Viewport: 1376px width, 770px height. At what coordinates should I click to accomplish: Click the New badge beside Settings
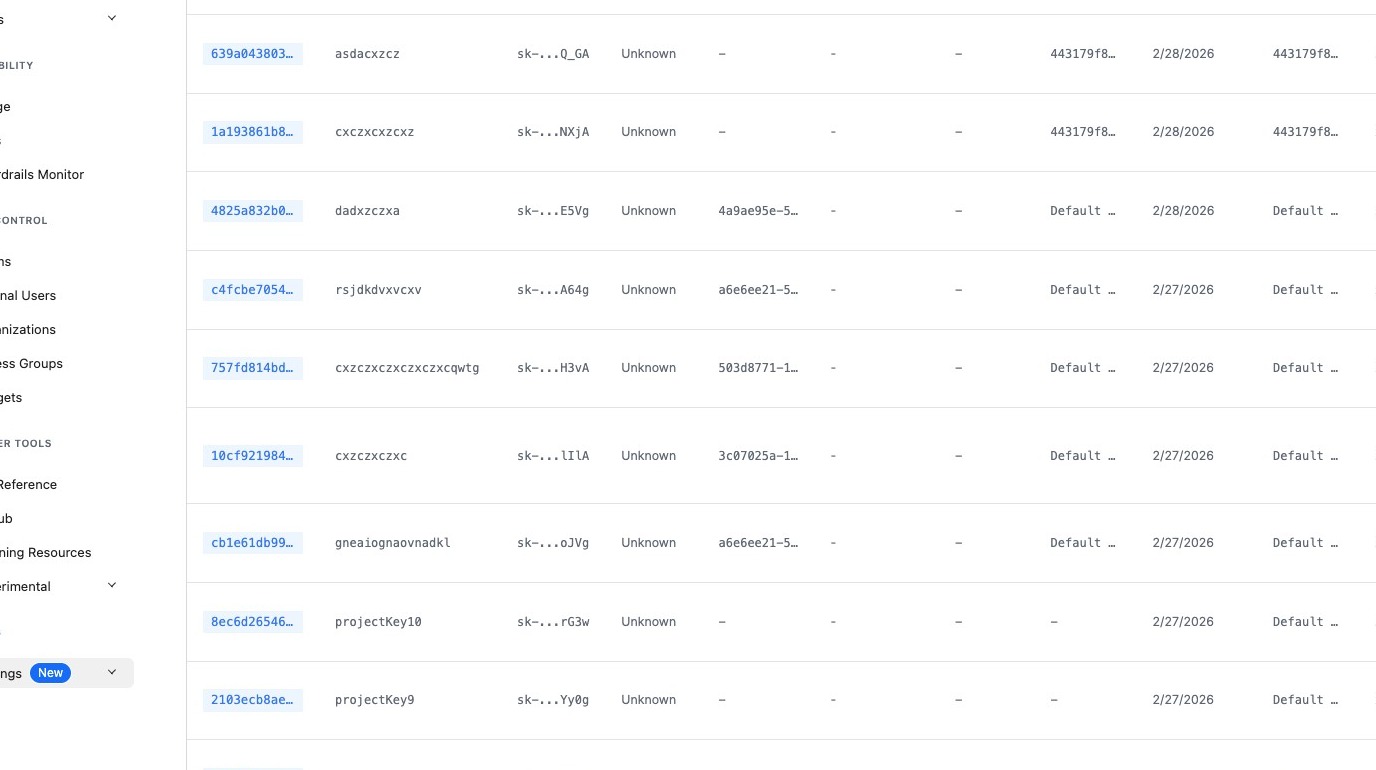[x=50, y=673]
